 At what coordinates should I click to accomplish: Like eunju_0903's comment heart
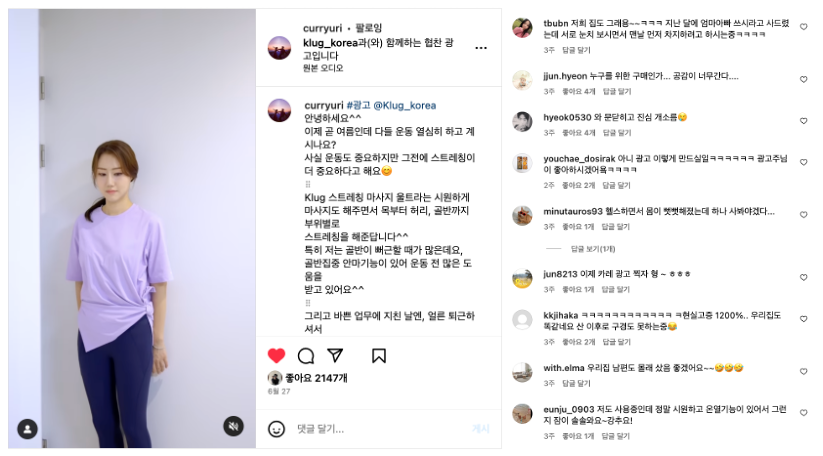pos(803,413)
